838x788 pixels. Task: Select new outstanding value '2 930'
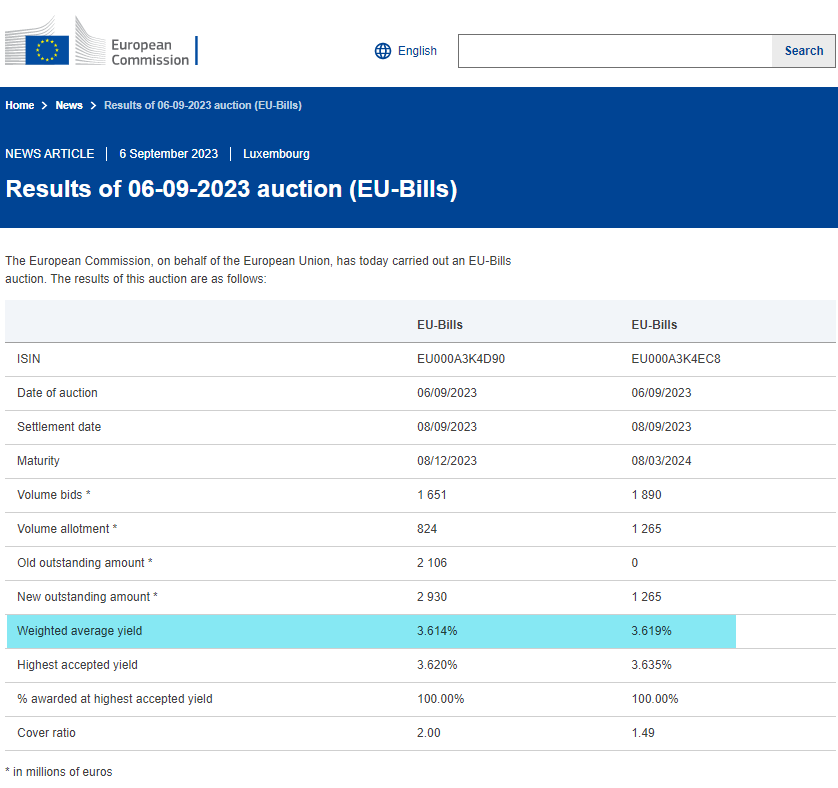[432, 597]
